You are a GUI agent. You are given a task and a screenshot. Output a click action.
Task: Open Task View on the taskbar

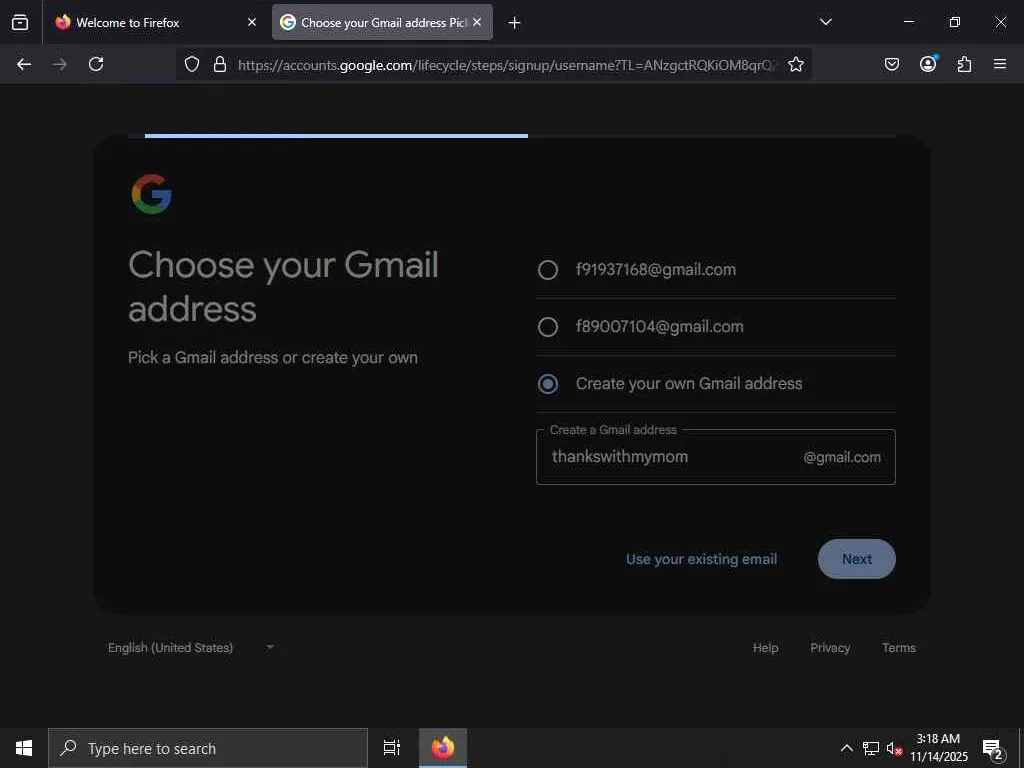[392, 748]
